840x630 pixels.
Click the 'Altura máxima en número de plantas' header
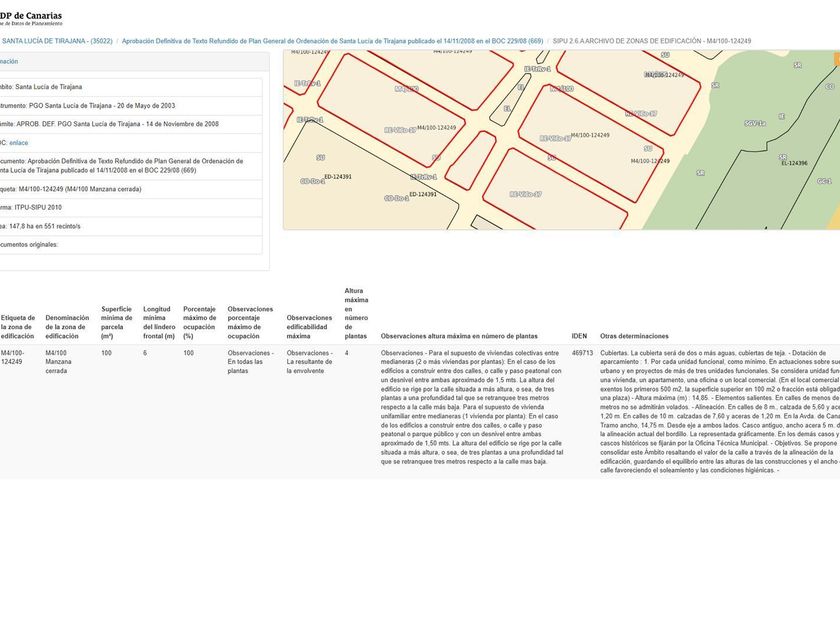point(356,313)
